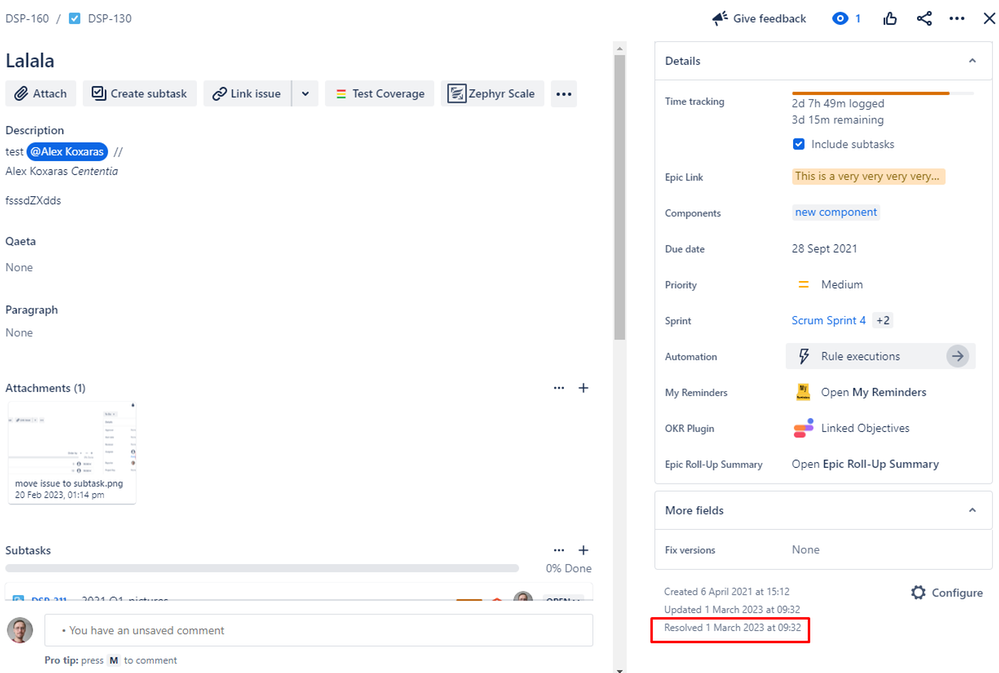The height and width of the screenshot is (673, 999).
Task: Click the Paragraph None field
Action: 19,333
